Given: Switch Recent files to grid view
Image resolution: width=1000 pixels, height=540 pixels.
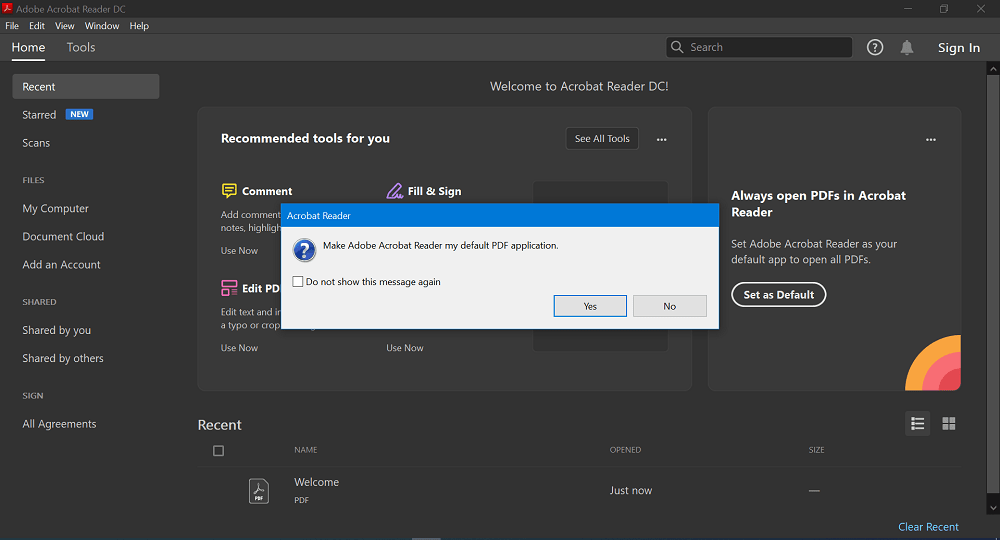Looking at the screenshot, I should pyautogui.click(x=948, y=423).
